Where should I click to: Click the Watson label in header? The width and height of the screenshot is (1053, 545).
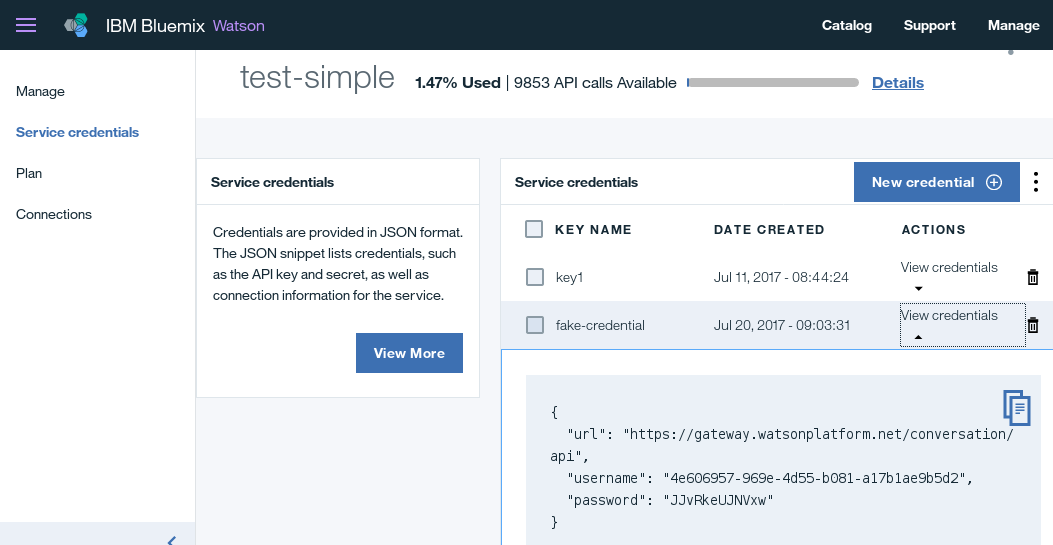point(238,26)
